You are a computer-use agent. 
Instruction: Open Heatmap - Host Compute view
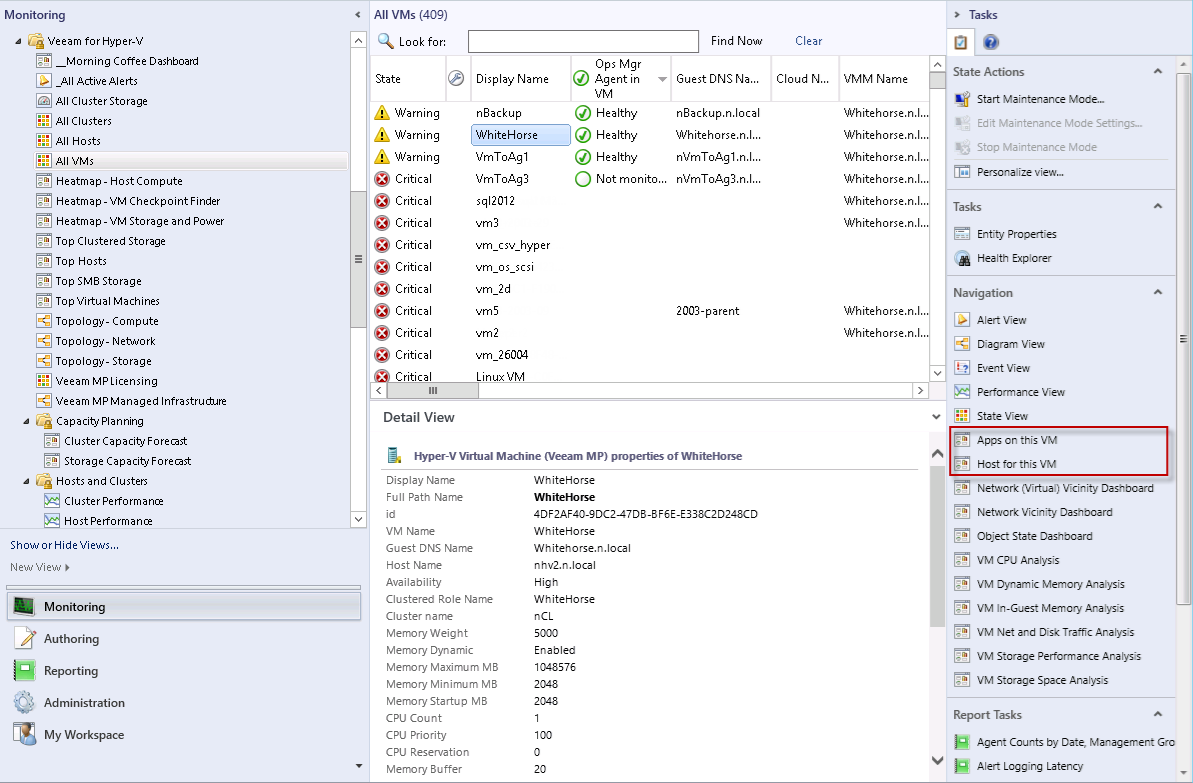119,181
